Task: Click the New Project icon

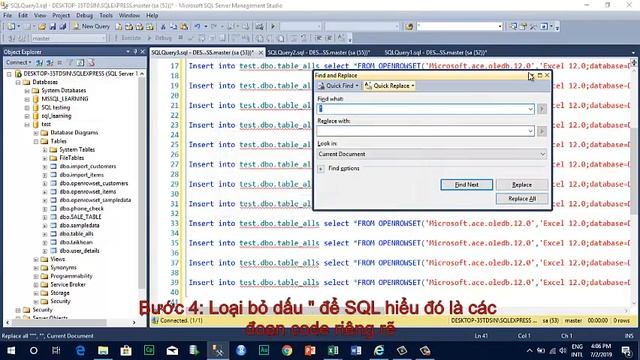Action: [x=11, y=27]
